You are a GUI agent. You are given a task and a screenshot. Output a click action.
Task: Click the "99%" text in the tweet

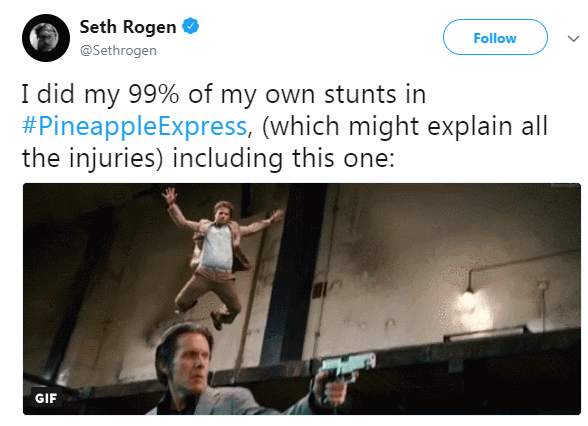[153, 94]
